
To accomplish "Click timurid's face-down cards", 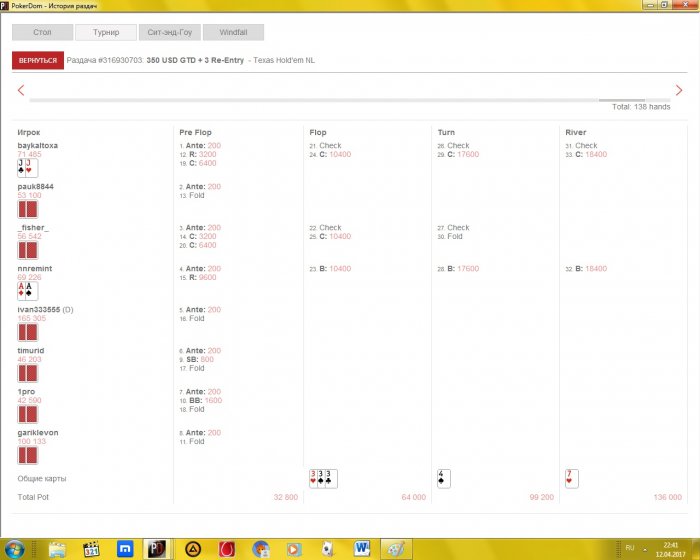I will pos(28,373).
